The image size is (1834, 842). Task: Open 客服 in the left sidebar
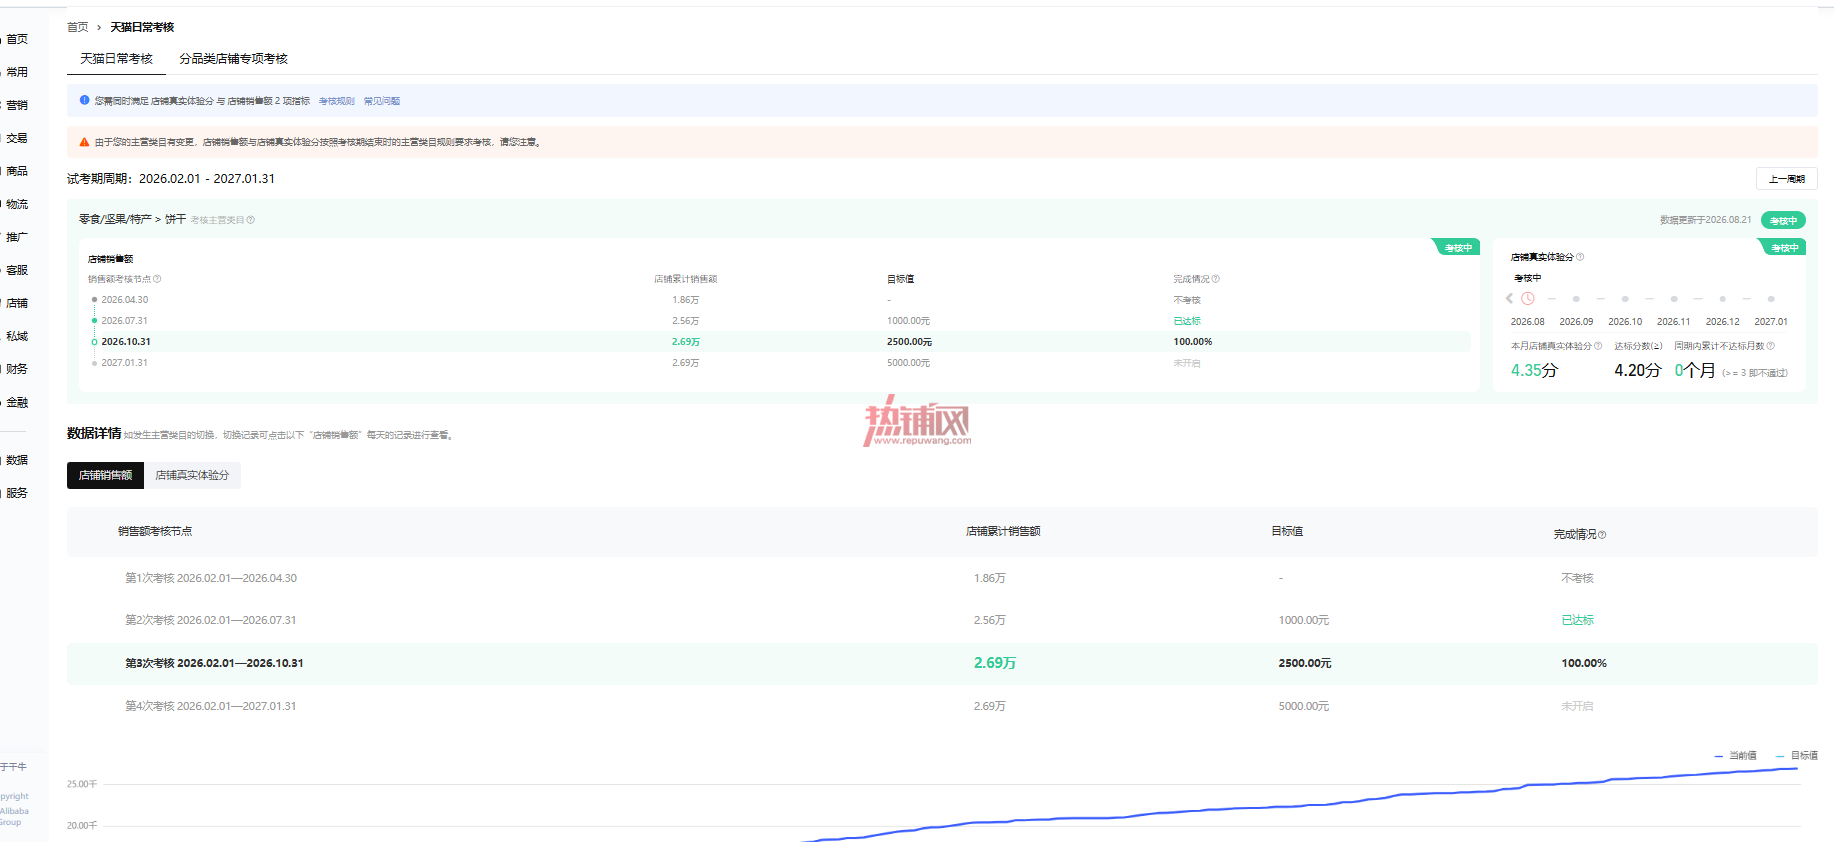(x=17, y=270)
